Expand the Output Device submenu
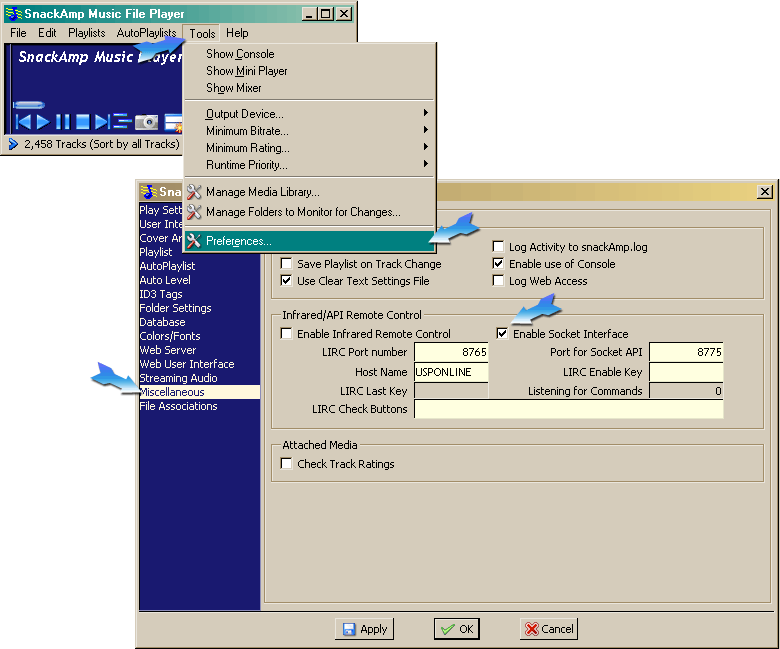The height and width of the screenshot is (649, 780). (x=309, y=113)
